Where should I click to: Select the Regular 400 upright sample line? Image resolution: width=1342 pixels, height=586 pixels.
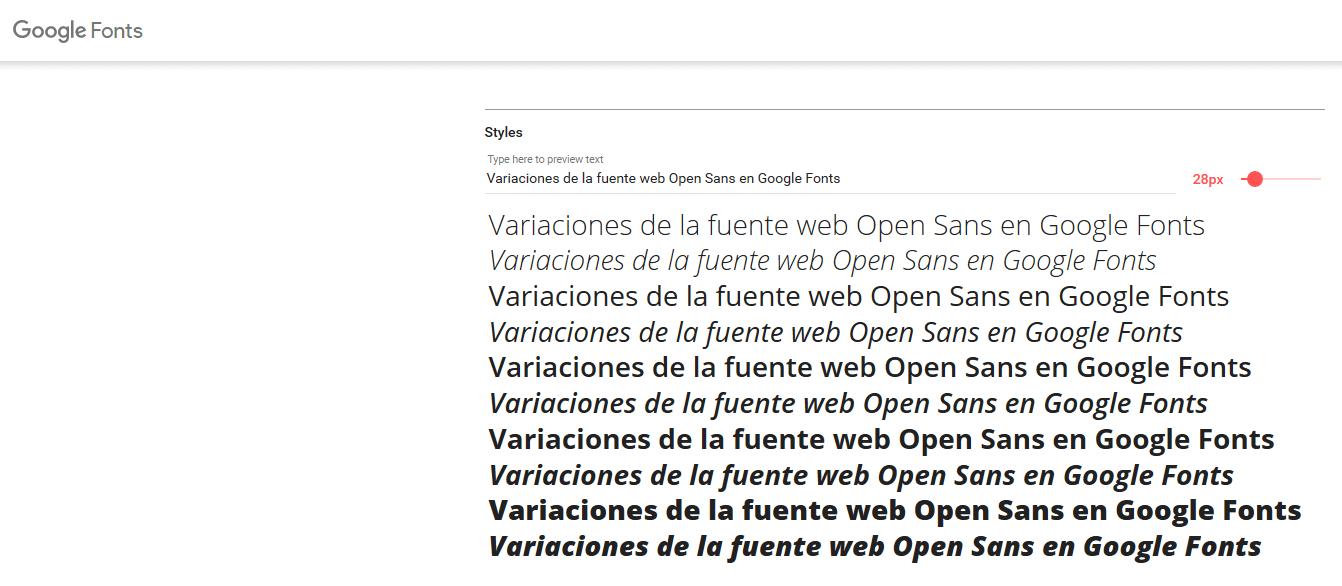pyautogui.click(x=859, y=297)
